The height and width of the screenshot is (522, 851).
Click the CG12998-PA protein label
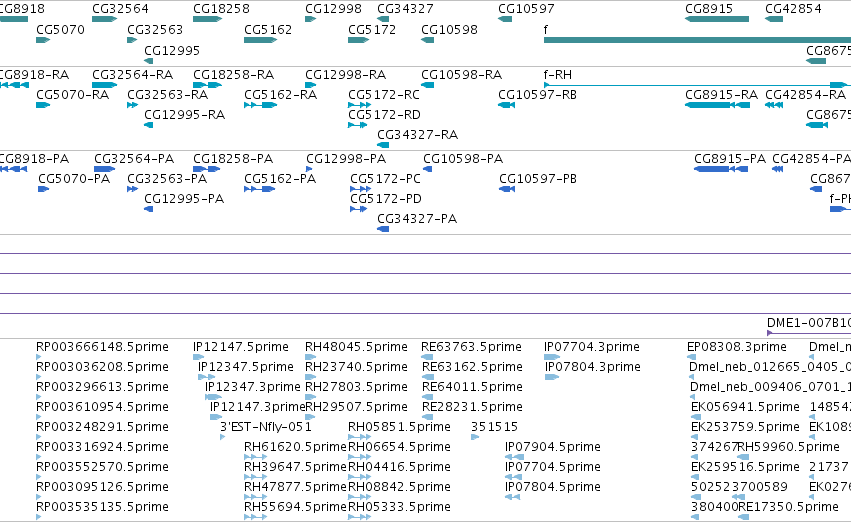point(346,158)
